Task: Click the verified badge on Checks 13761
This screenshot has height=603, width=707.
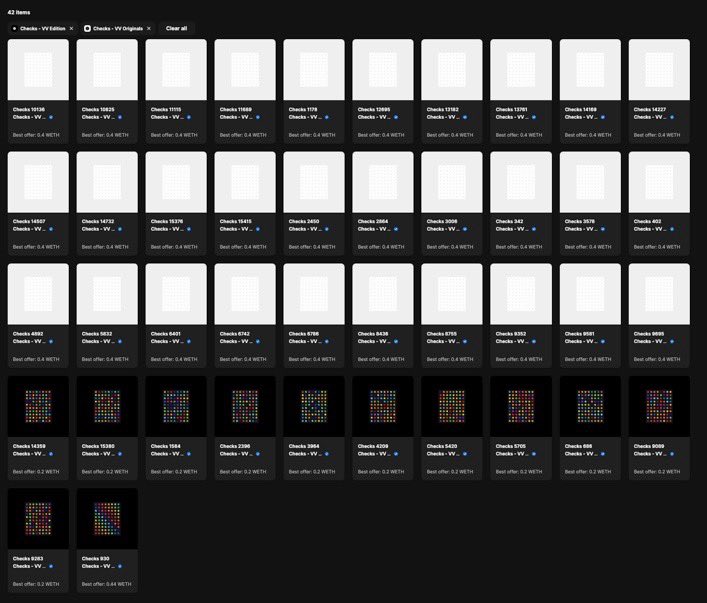Action: pos(534,117)
